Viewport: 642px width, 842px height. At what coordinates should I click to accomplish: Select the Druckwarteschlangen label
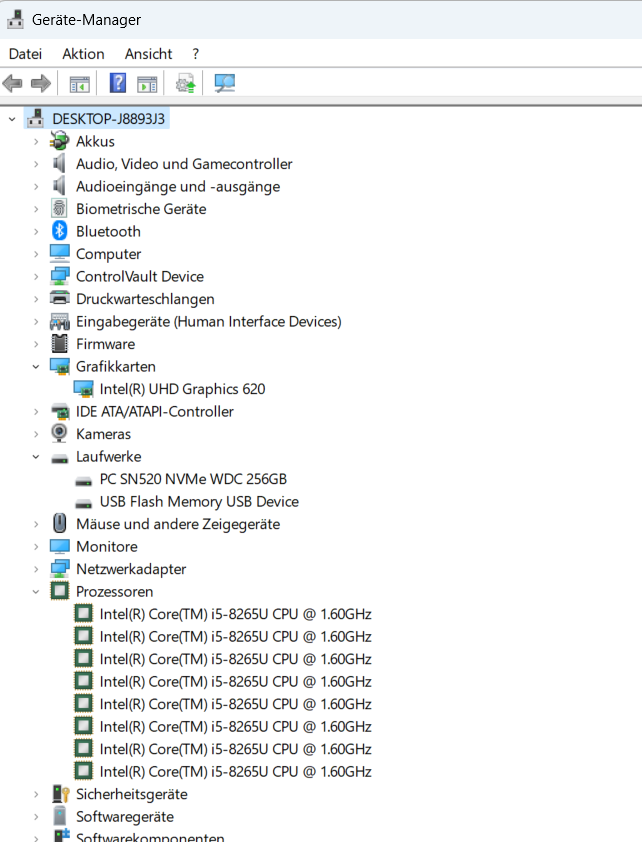tap(145, 299)
